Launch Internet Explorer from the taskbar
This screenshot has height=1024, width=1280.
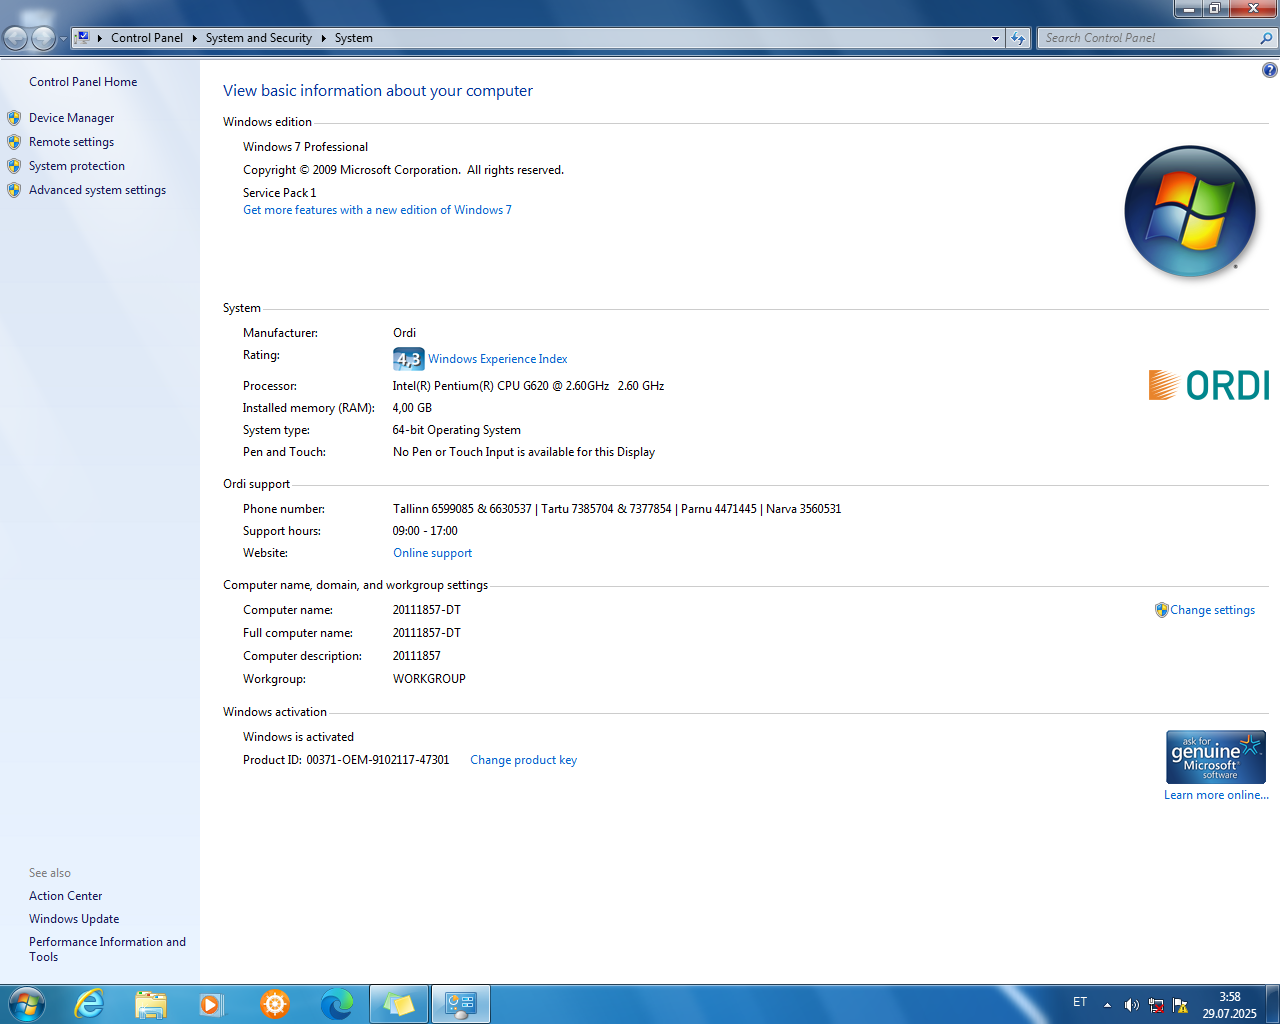click(90, 1004)
